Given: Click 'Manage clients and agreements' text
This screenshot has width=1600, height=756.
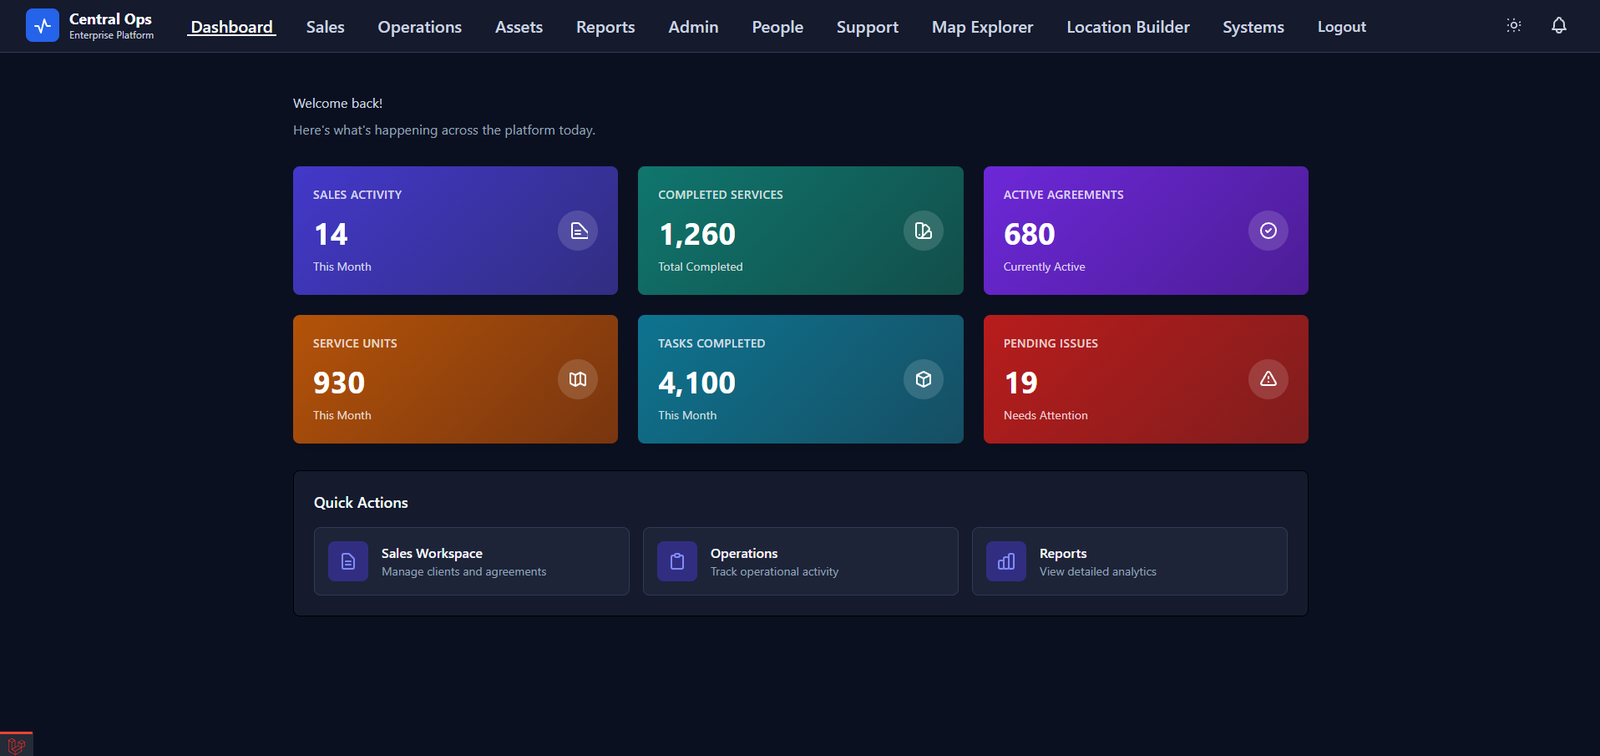Looking at the screenshot, I should coord(464,572).
